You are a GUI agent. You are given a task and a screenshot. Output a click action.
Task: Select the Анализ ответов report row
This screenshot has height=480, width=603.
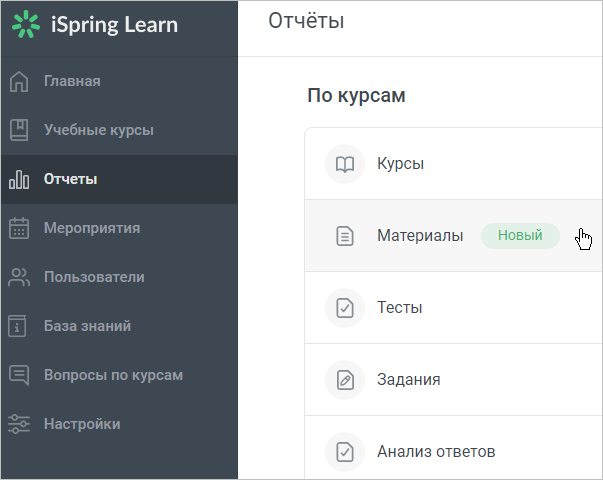coord(453,448)
